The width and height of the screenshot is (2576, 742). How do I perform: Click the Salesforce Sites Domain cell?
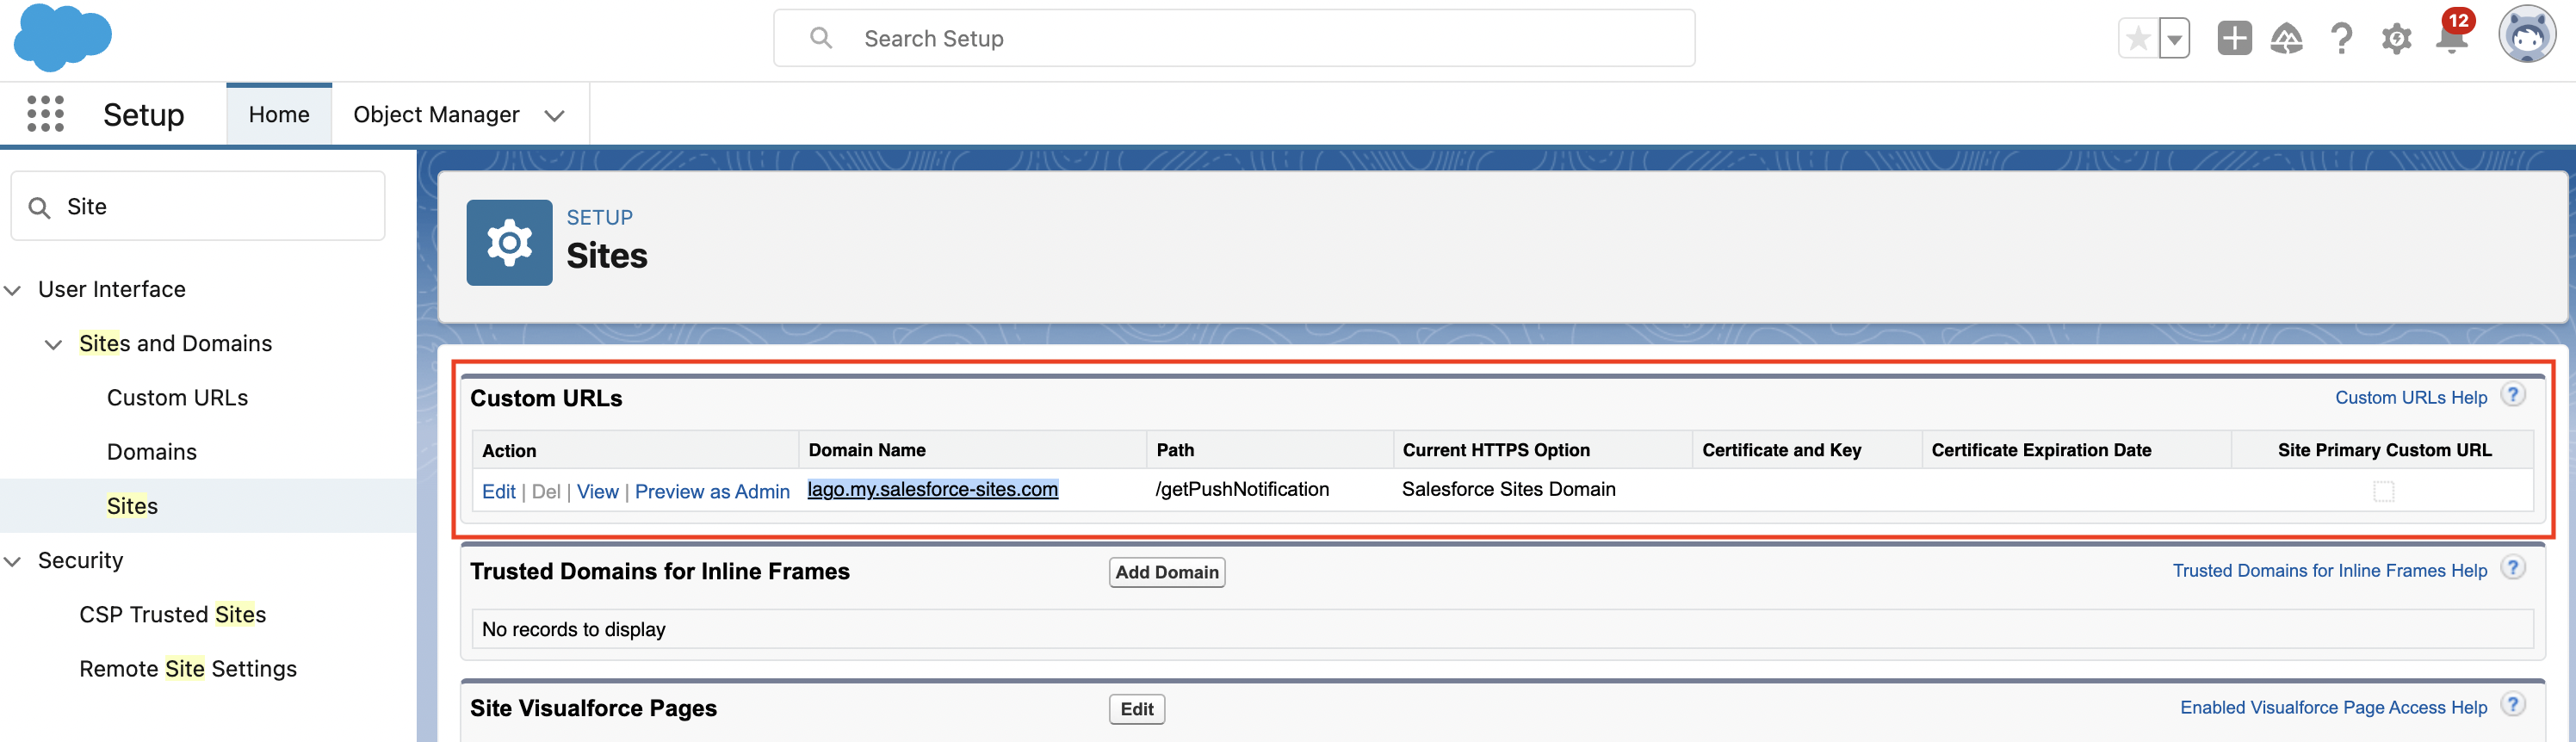pos(1508,489)
